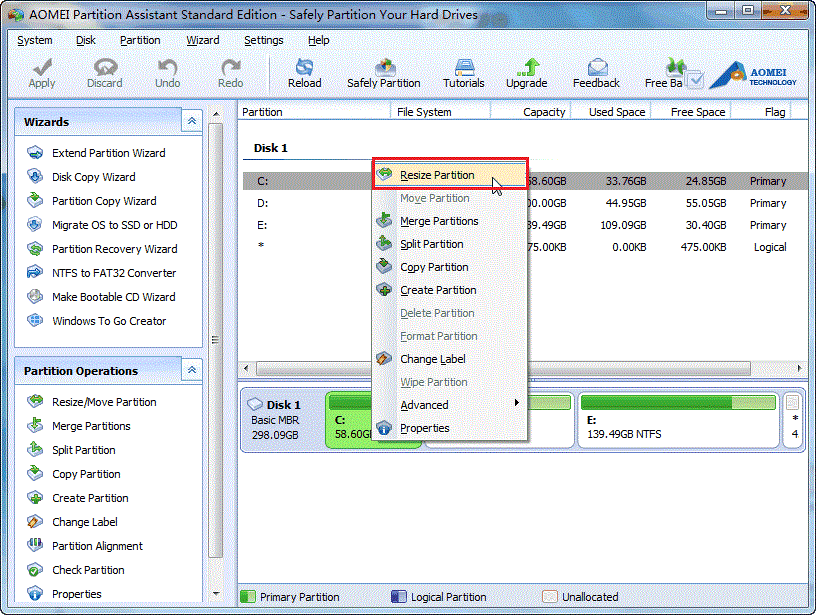Open the System menu
This screenshot has height=615, width=816.
point(34,40)
